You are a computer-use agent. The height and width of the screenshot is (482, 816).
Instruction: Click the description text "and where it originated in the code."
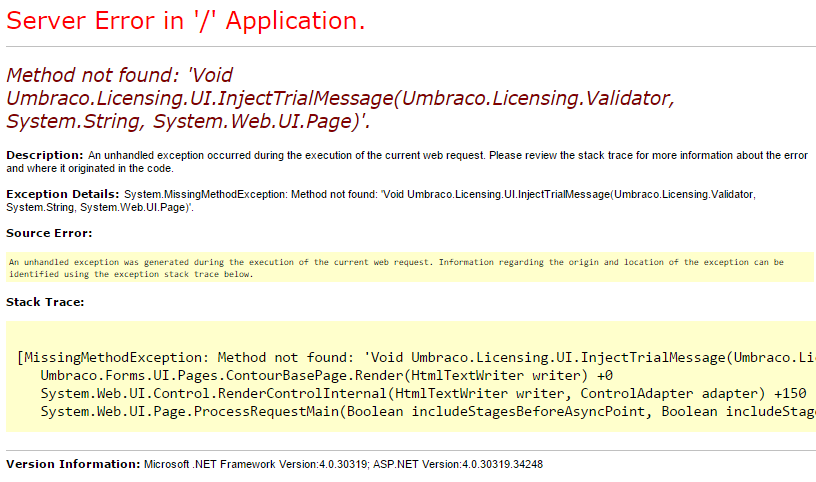tap(90, 169)
